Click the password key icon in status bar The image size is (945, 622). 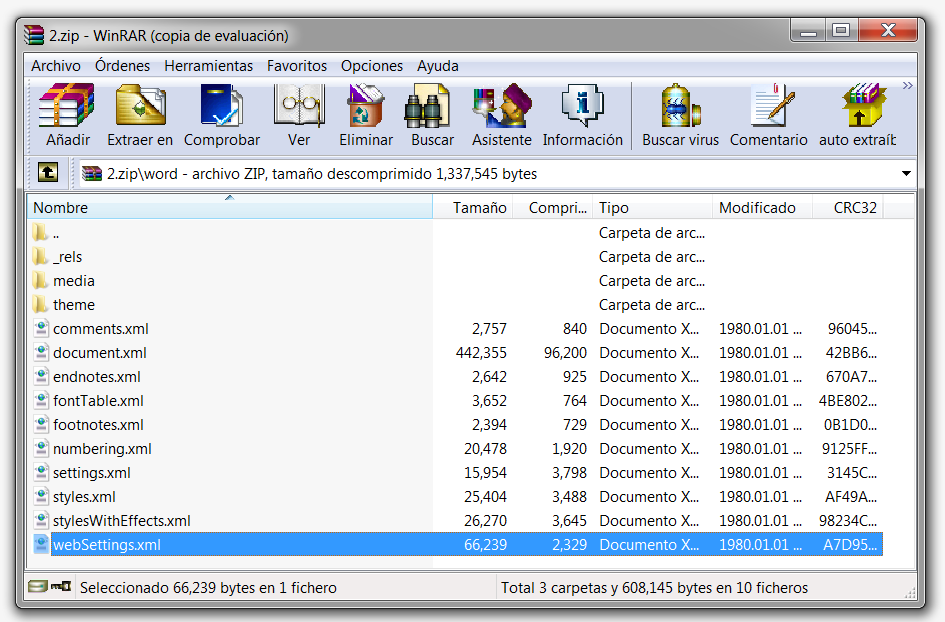pos(60,587)
